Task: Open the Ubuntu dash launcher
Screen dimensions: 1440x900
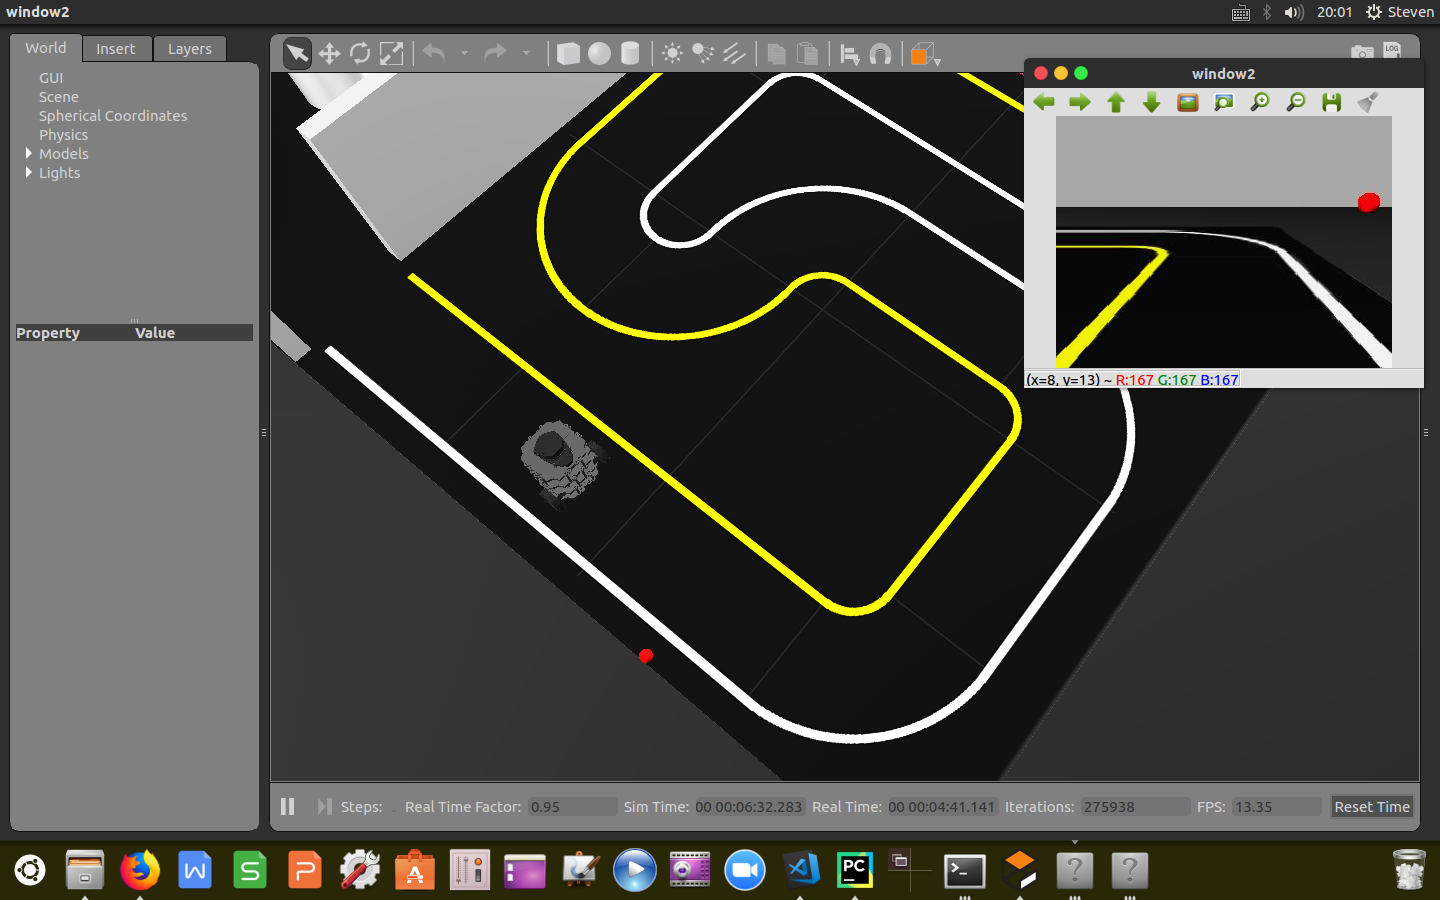Action: tap(30, 870)
